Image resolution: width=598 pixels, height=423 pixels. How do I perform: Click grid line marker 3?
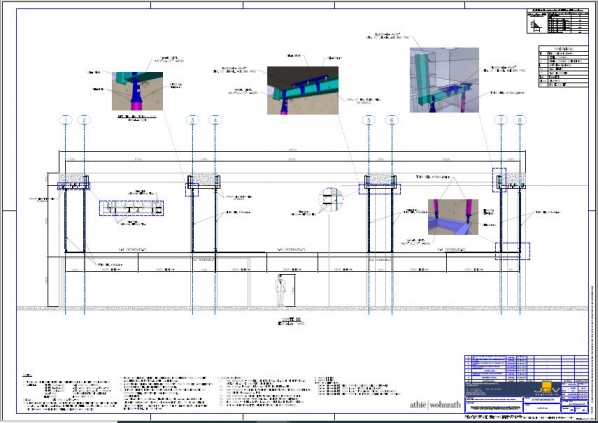[192, 120]
